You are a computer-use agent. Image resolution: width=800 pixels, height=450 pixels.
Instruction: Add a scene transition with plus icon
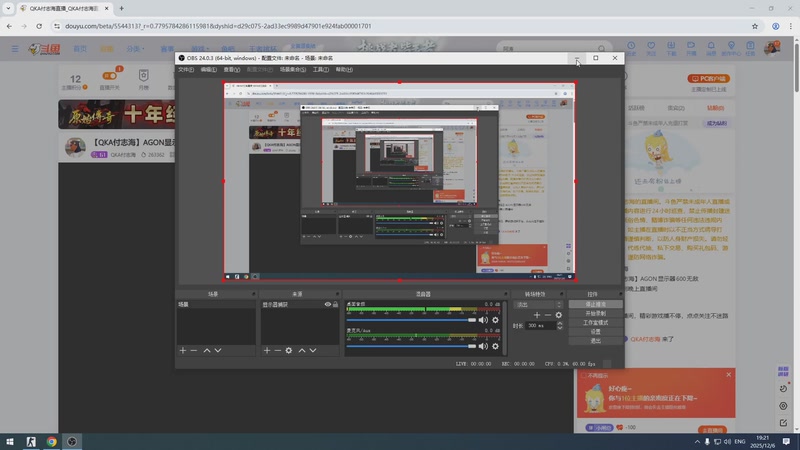point(537,315)
